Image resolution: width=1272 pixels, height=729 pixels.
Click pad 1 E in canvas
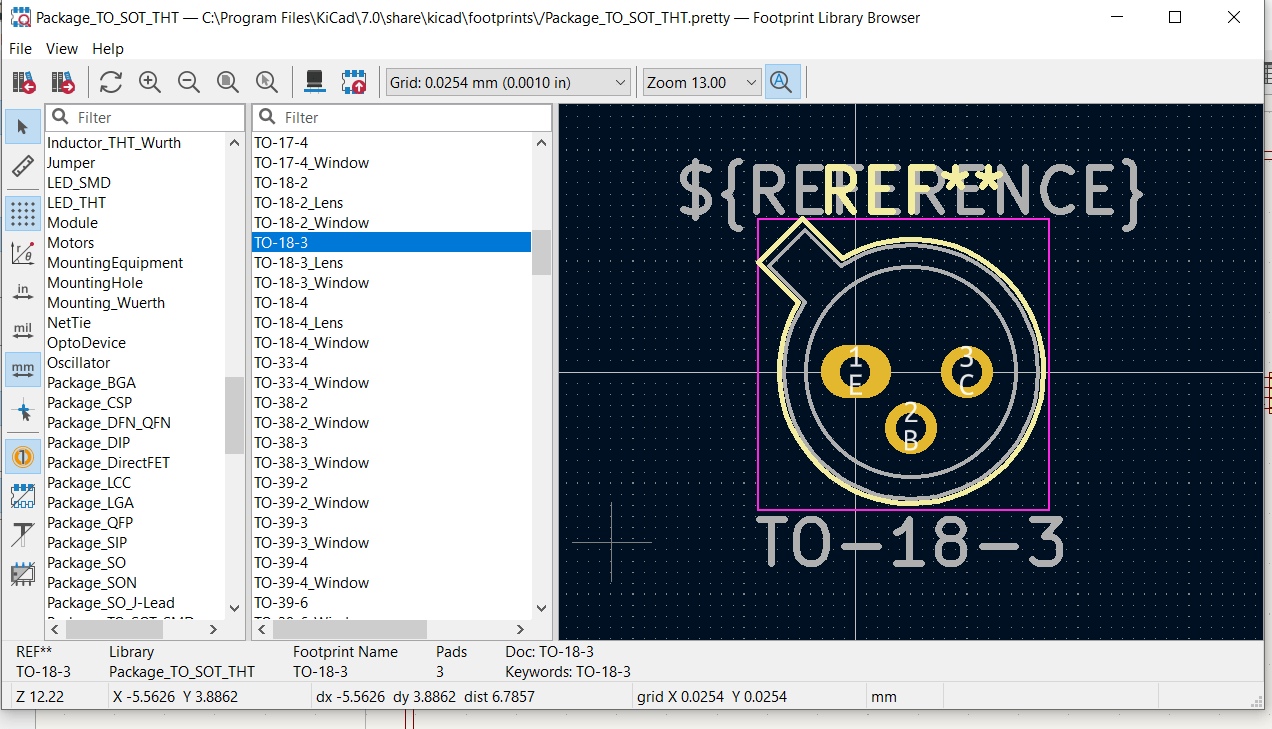tap(855, 372)
